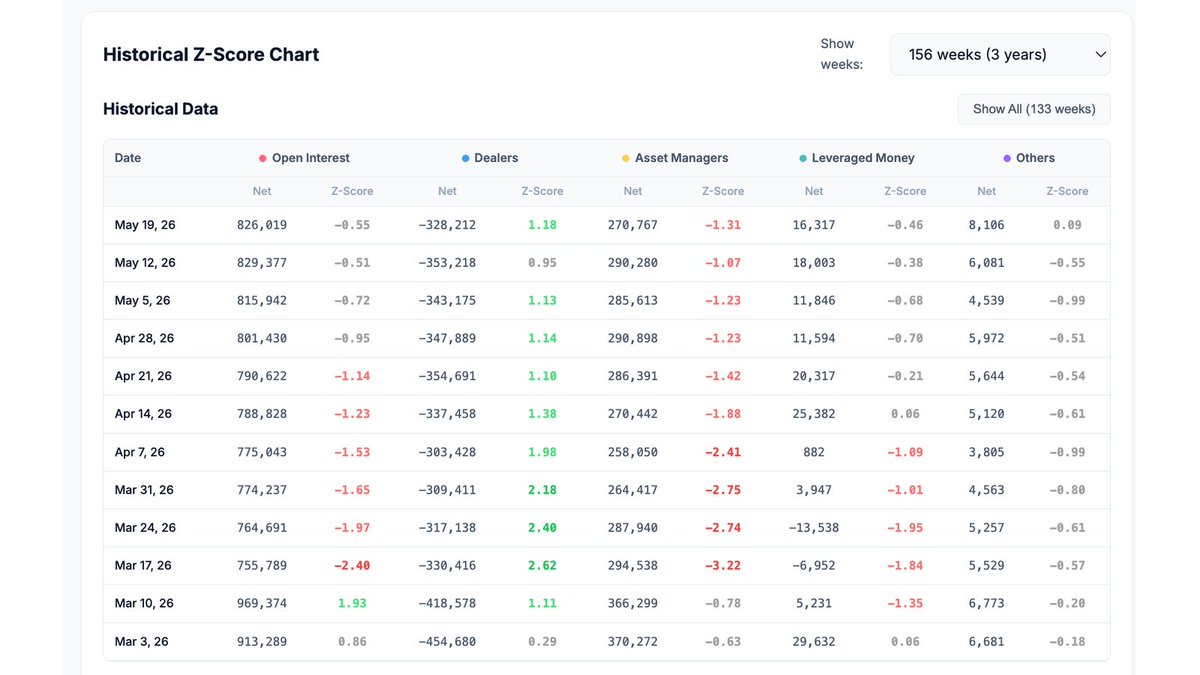The image size is (1200, 675).
Task: Select the Mar 17, 26 row date
Action: point(143,566)
